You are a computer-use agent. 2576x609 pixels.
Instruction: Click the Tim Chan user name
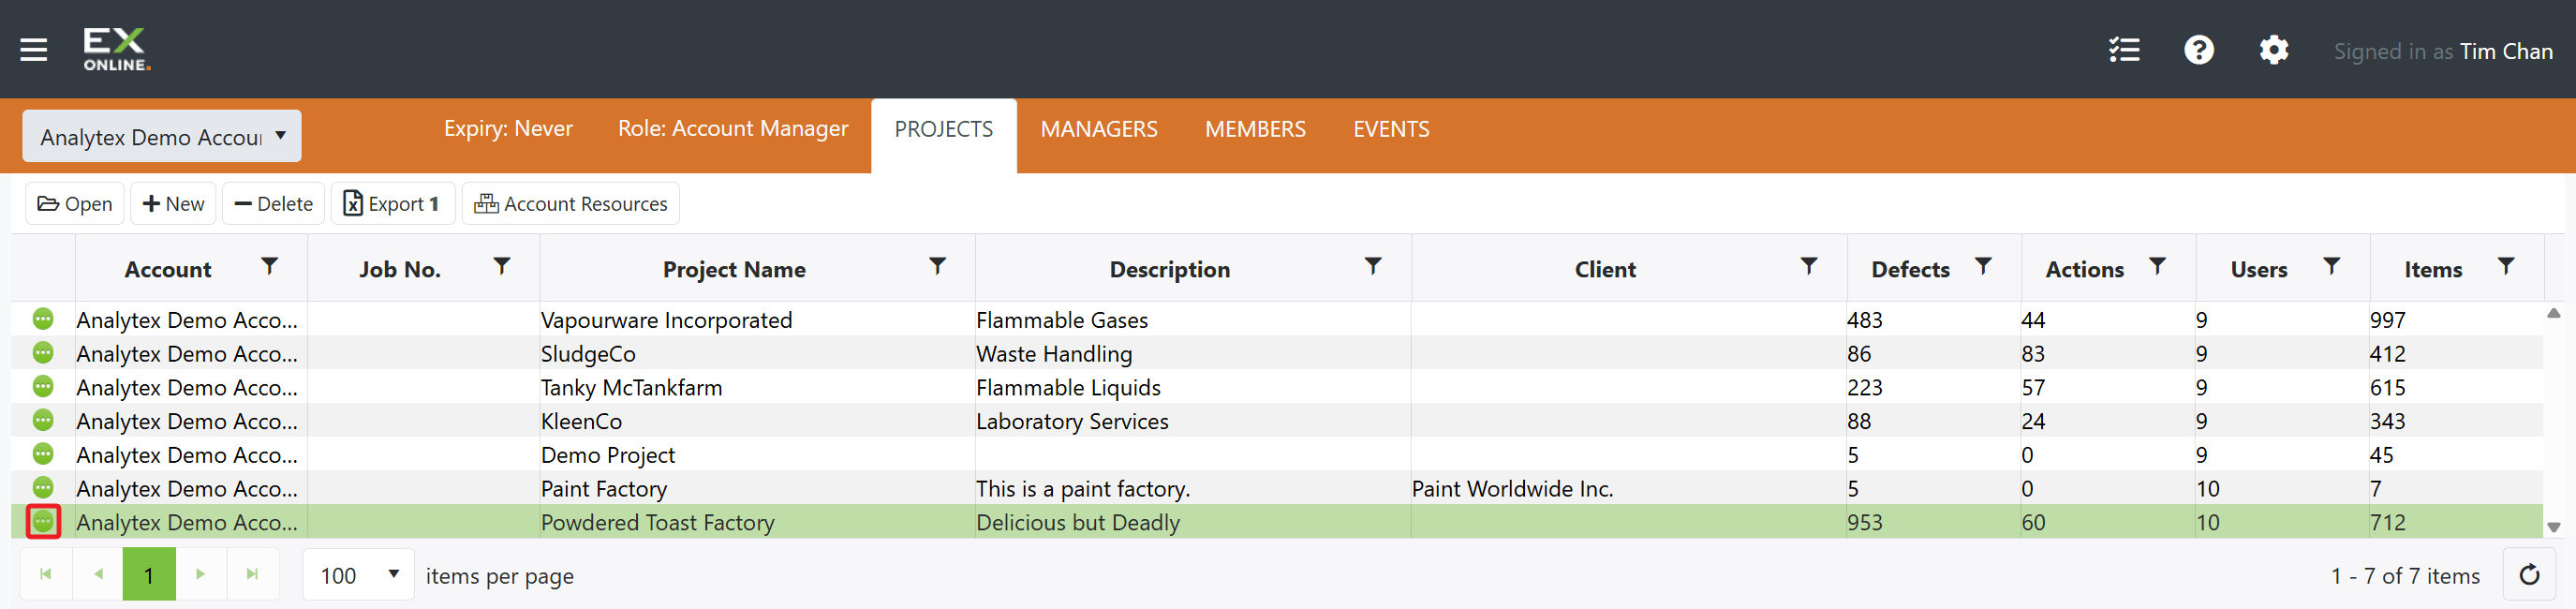pos(2506,51)
